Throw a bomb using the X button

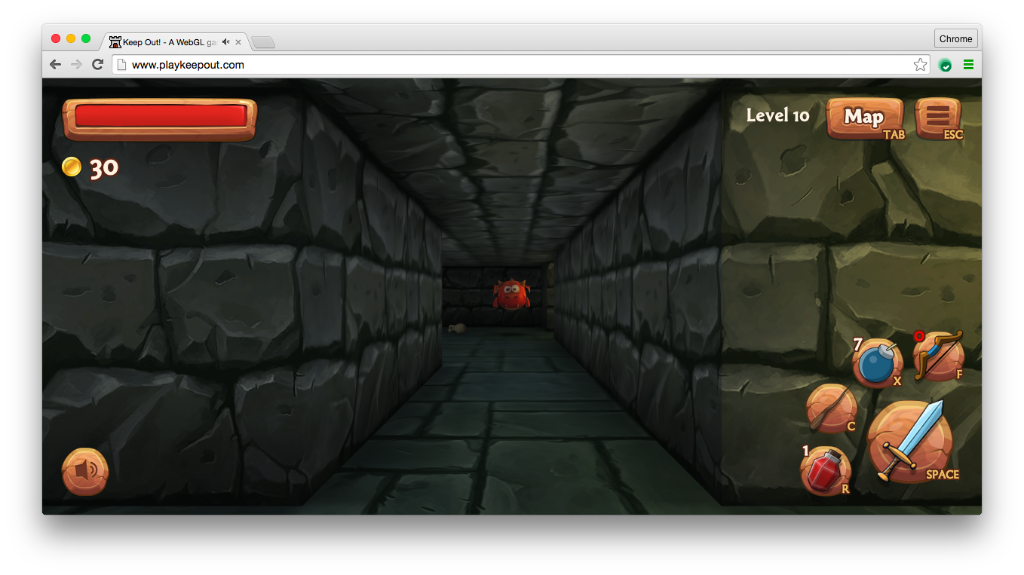coord(877,363)
